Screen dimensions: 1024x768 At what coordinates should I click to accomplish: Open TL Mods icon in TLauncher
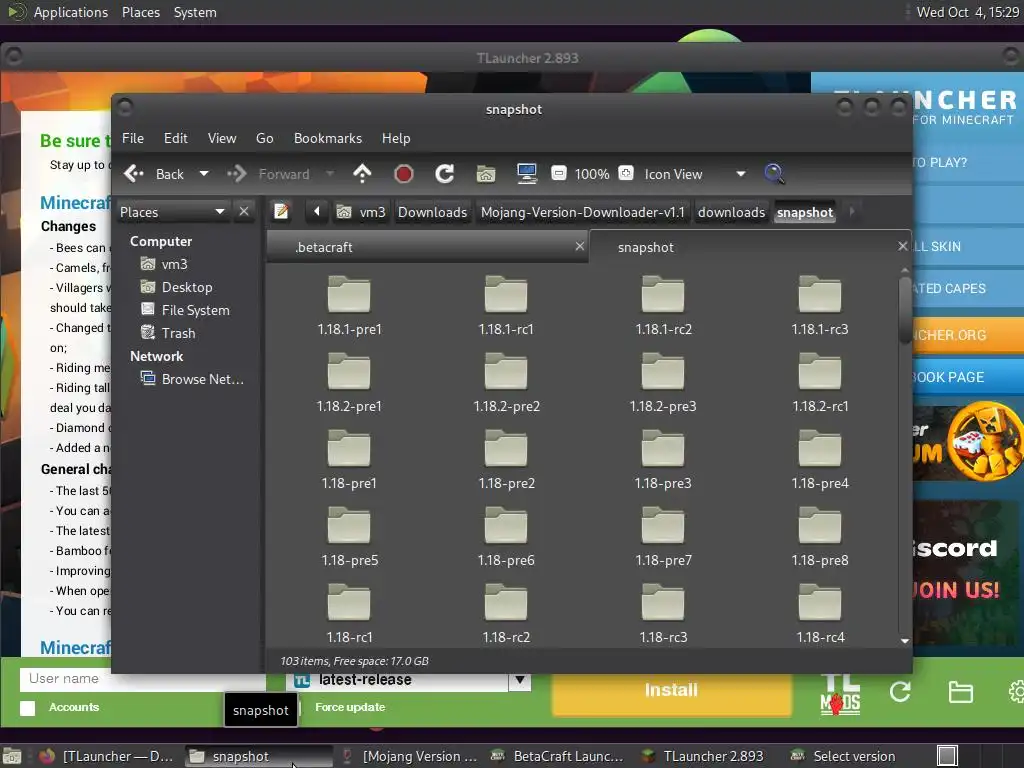click(840, 694)
